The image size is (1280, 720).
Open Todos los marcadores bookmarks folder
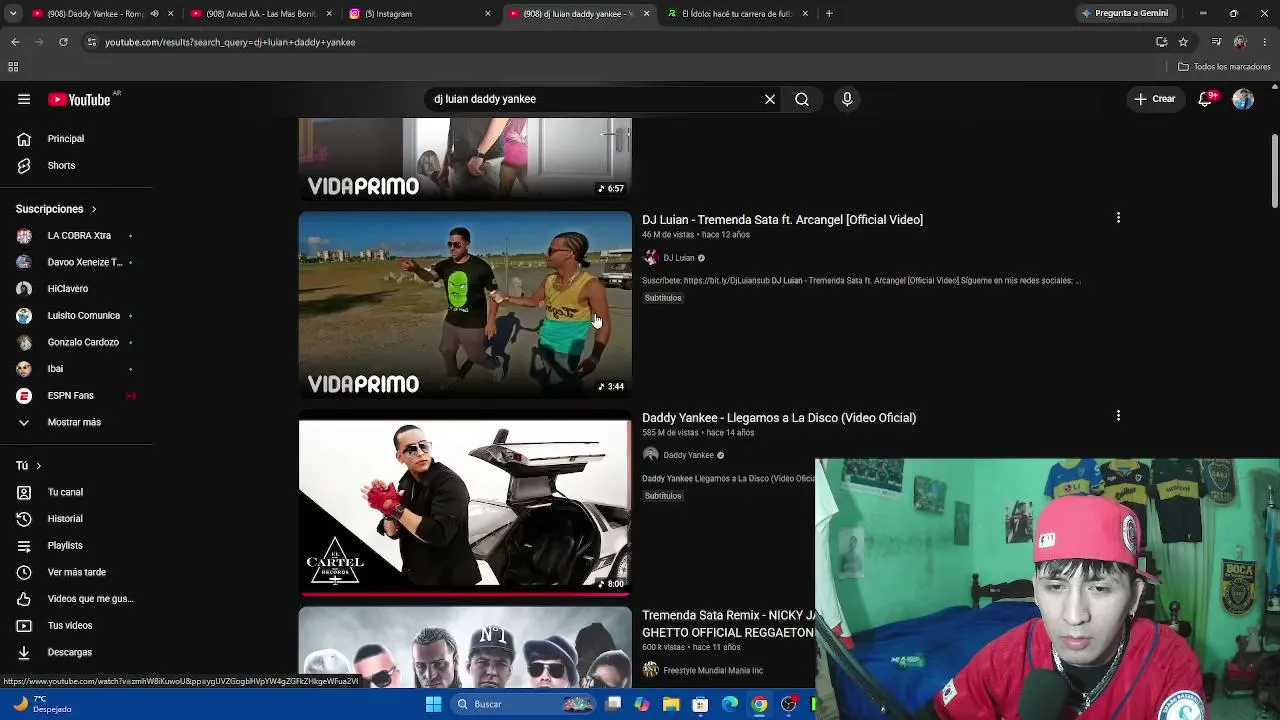[x=1224, y=67]
